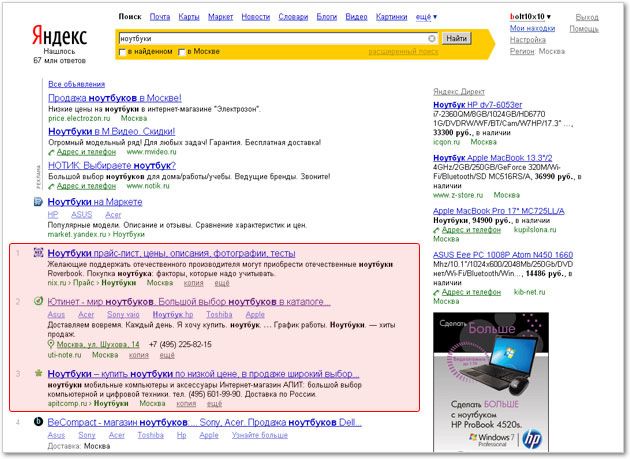Change the Регион setting link
This screenshot has width=630, height=459.
tap(522, 51)
